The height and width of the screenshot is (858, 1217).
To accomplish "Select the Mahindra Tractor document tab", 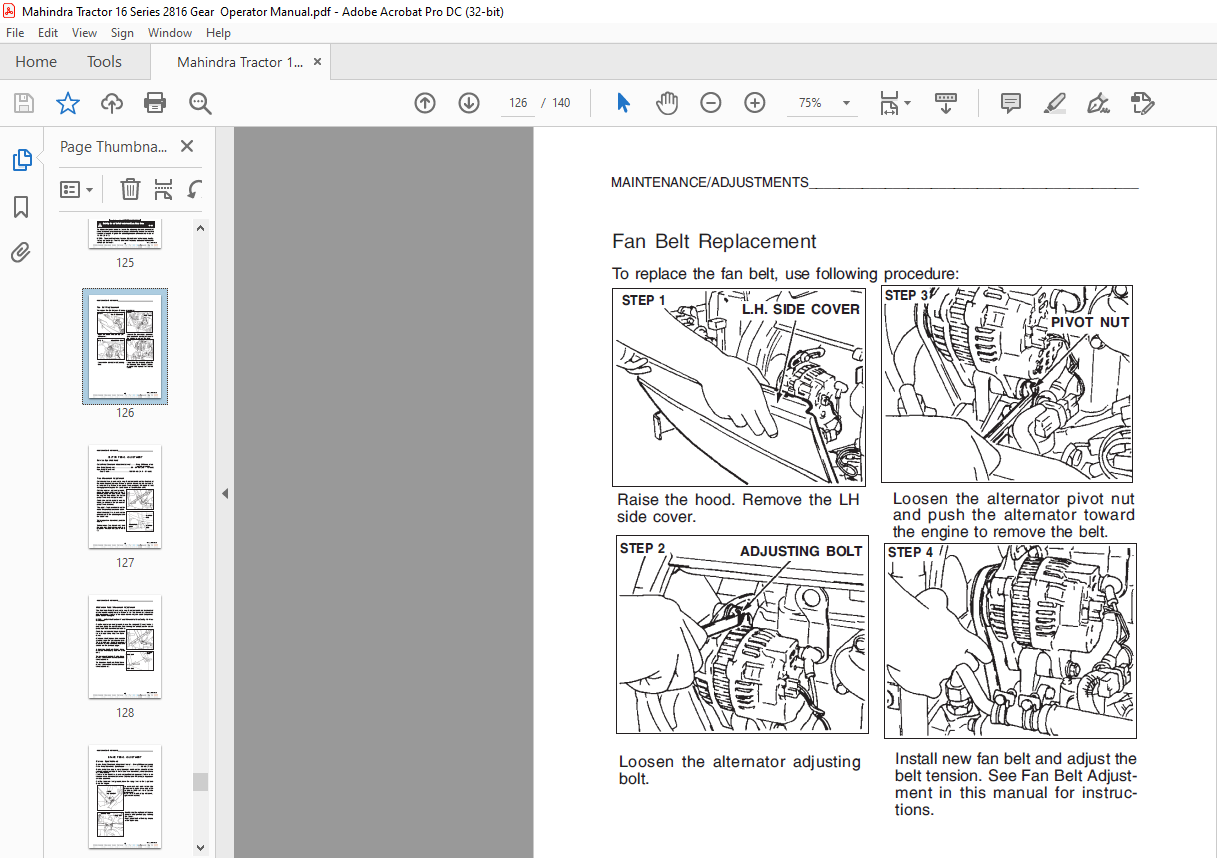I will [240, 62].
